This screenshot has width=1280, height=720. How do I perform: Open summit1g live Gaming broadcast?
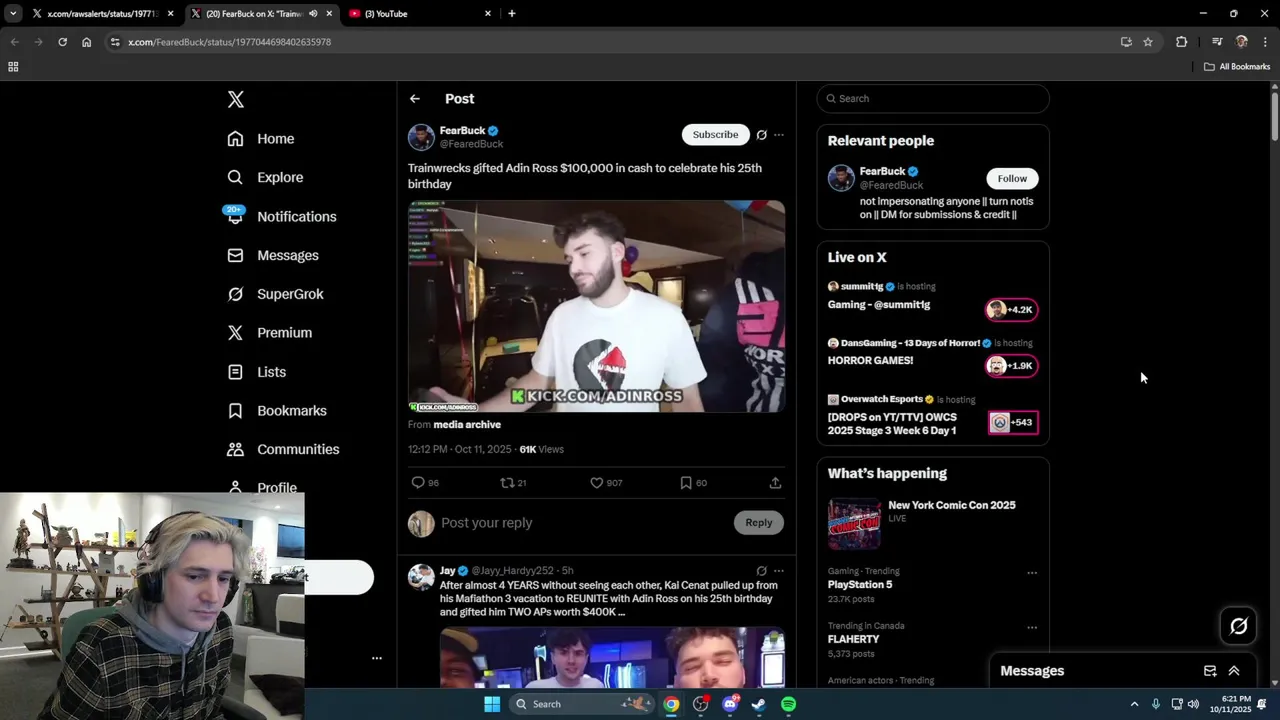pos(932,297)
